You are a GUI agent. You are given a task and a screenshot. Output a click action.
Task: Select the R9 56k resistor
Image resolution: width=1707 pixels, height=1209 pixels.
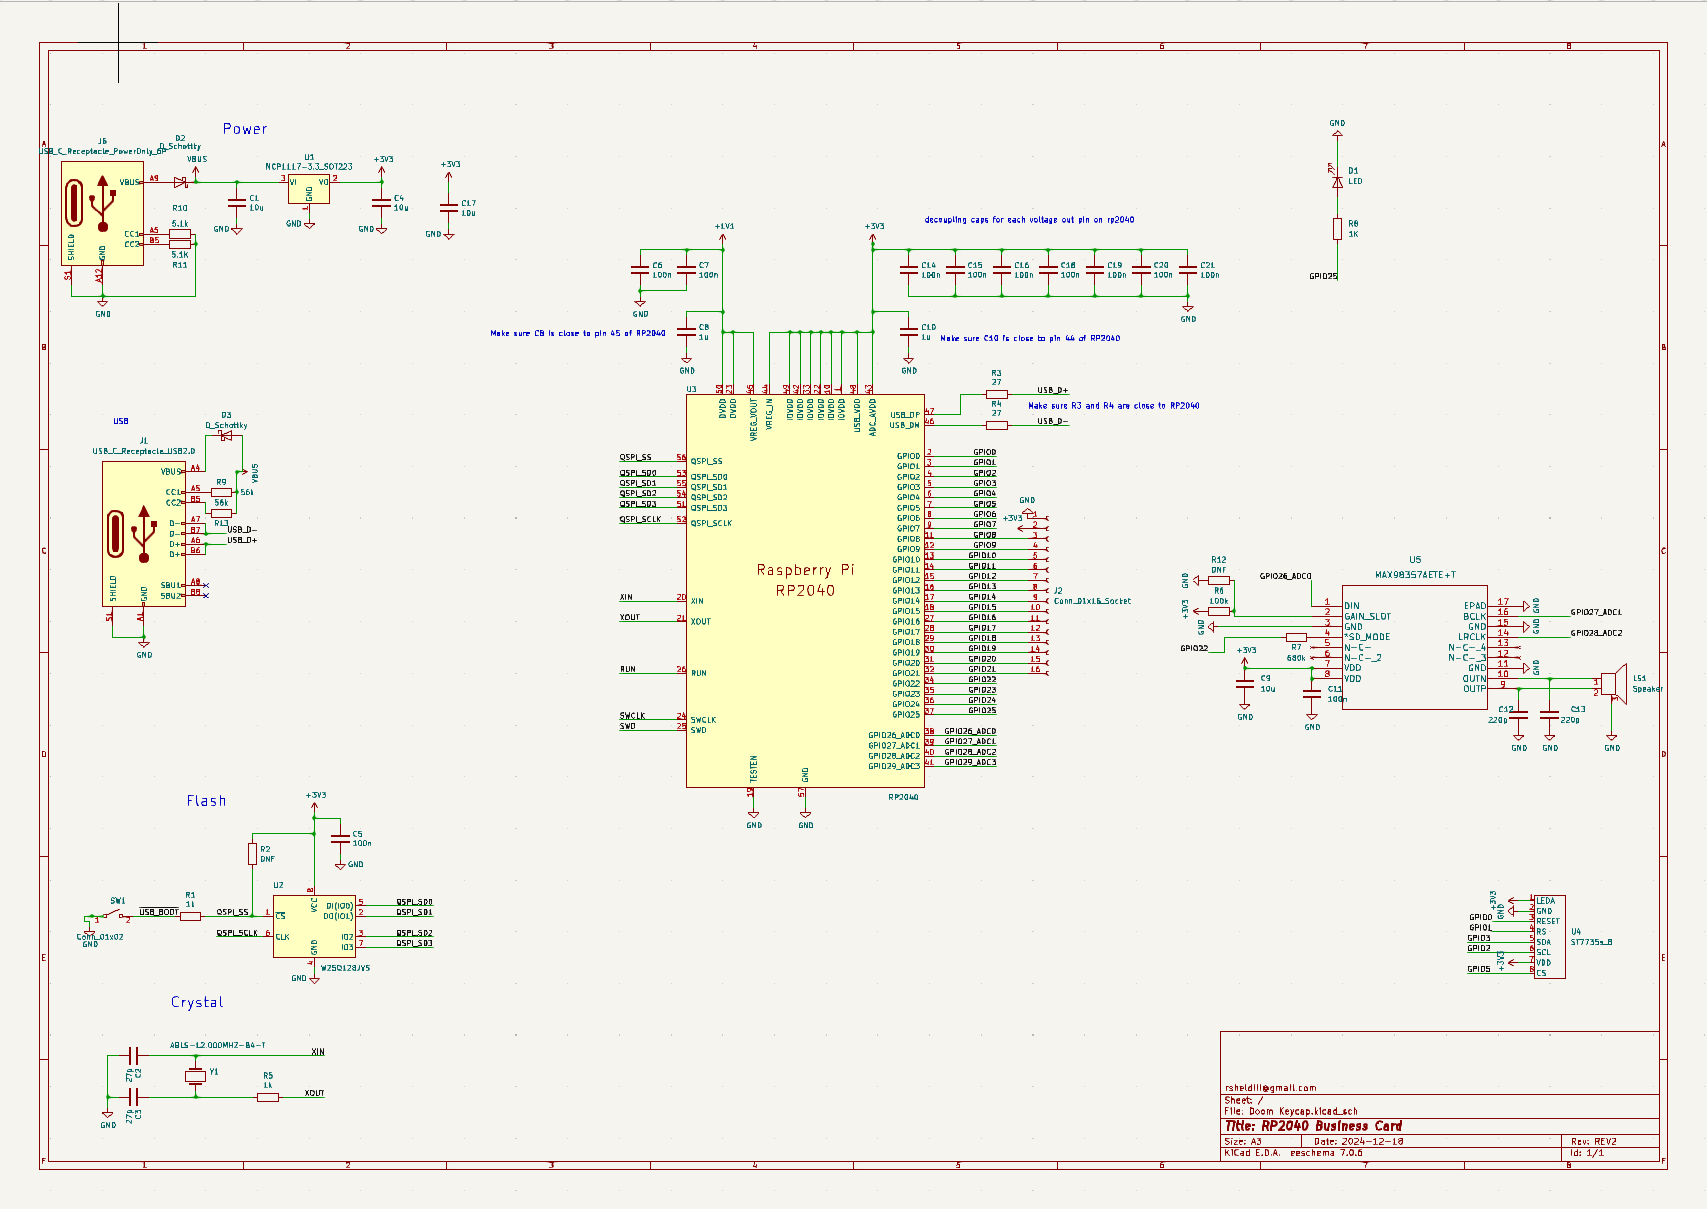[x=221, y=492]
